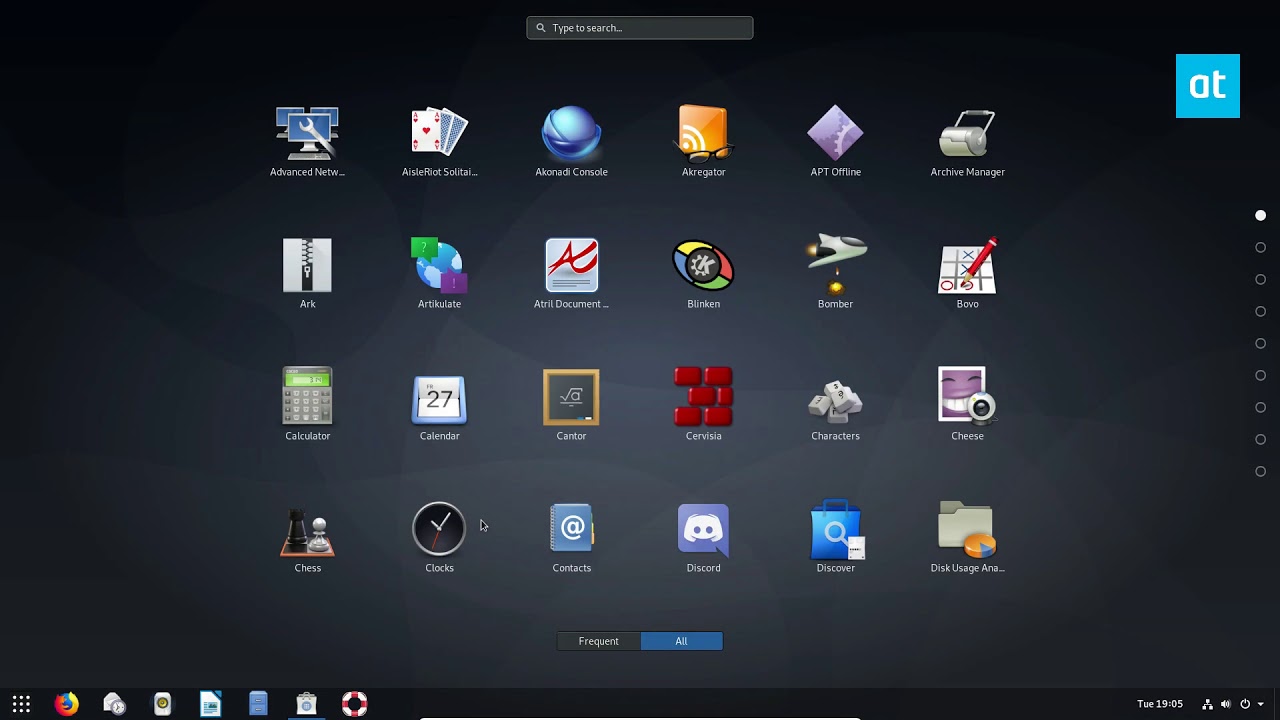Open Cervisia

[x=703, y=398]
